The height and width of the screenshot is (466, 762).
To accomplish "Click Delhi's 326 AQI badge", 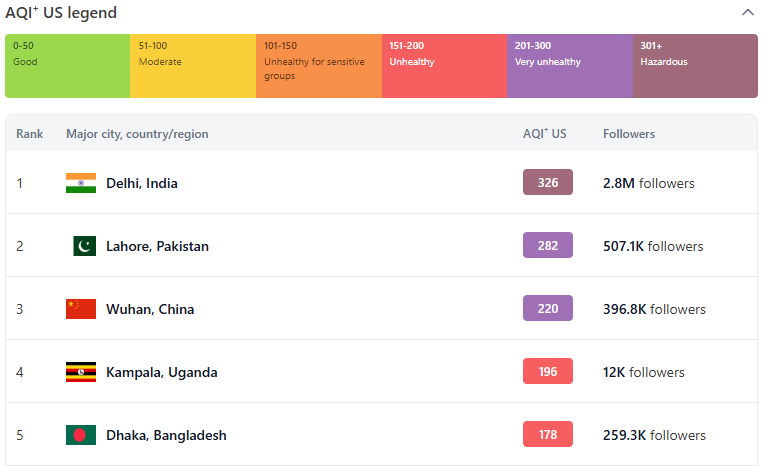I will point(548,183).
